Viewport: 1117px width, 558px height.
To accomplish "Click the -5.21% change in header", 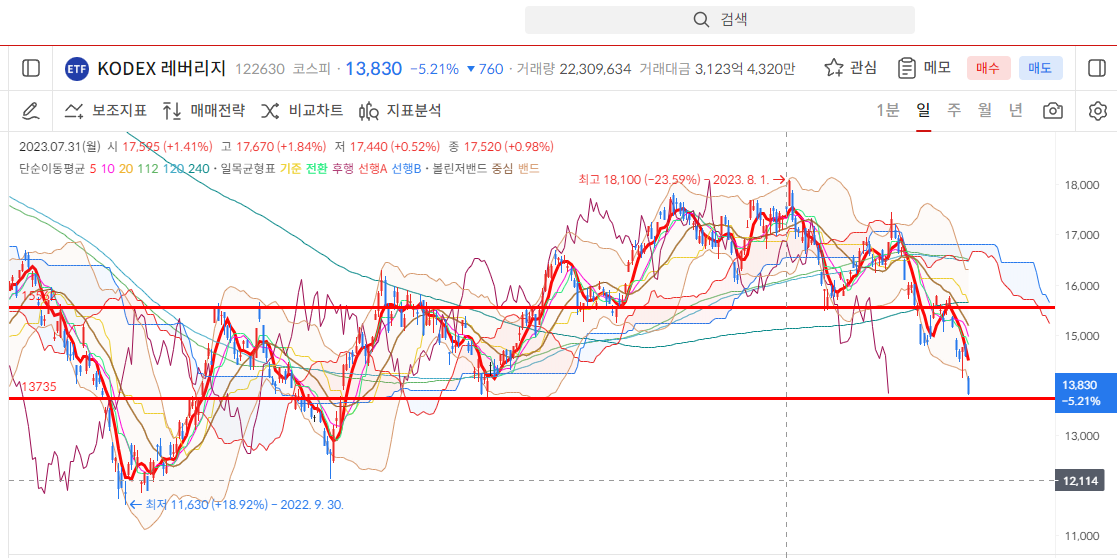I will pos(435,69).
